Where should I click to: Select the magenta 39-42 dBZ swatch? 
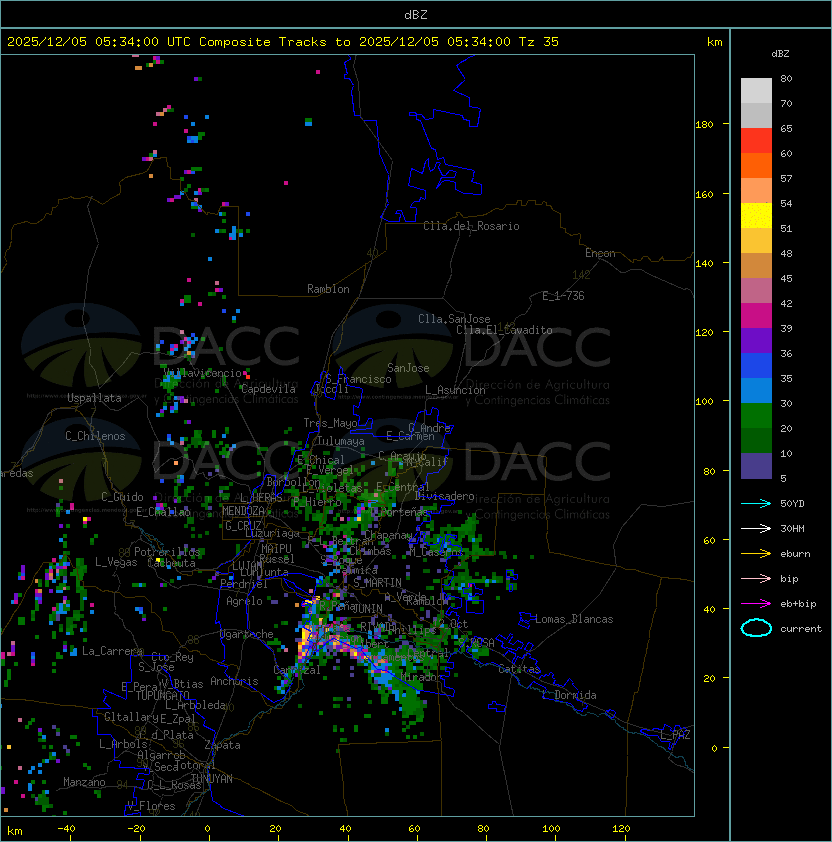point(756,316)
